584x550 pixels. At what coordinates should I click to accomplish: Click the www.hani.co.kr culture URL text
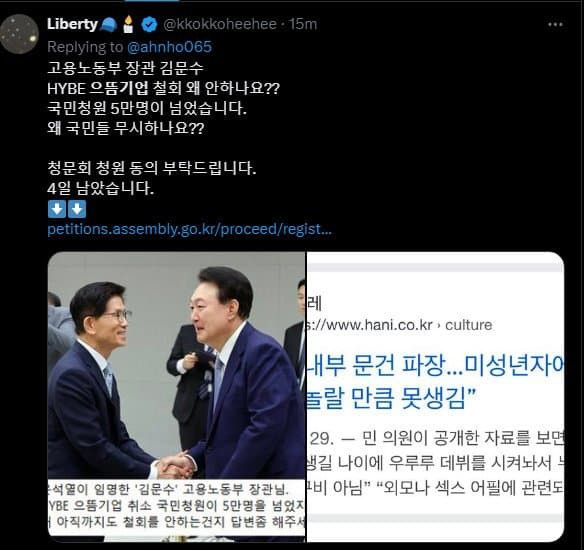tap(399, 325)
